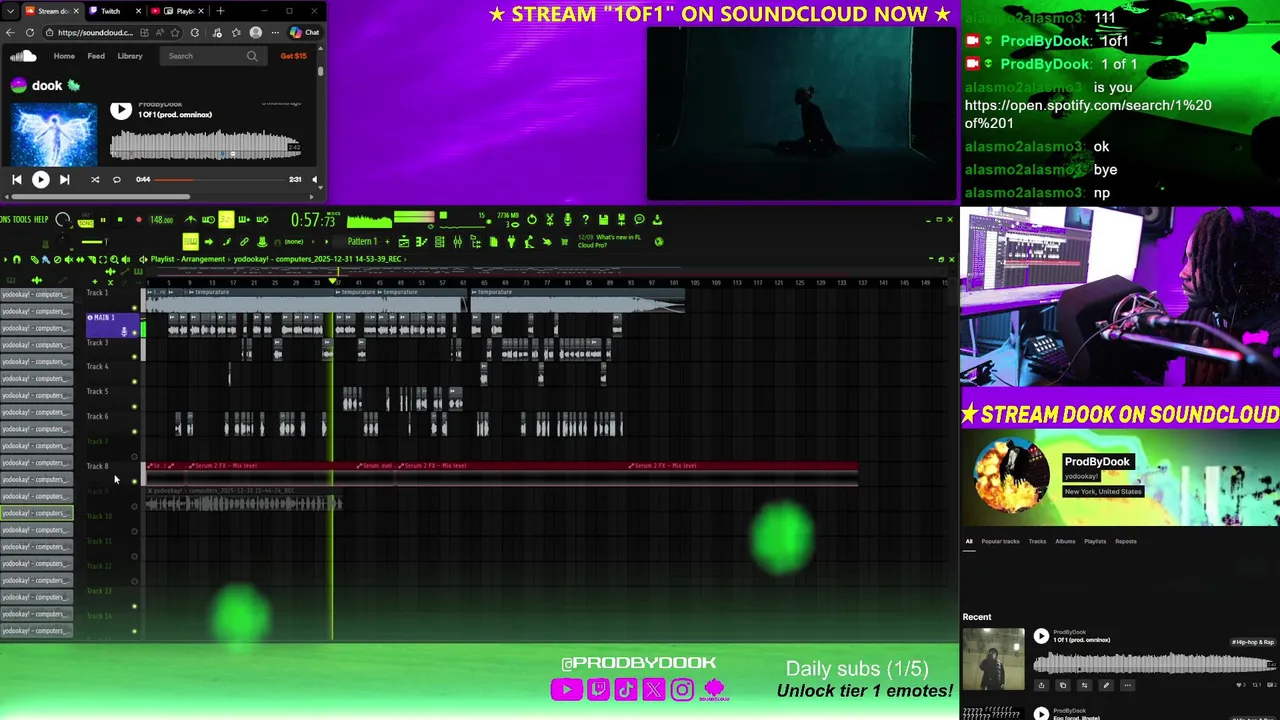This screenshot has height=720, width=1280.
Task: Open the Playlist - Arrangement breadcrumb menu
Action: pyautogui.click(x=188, y=259)
